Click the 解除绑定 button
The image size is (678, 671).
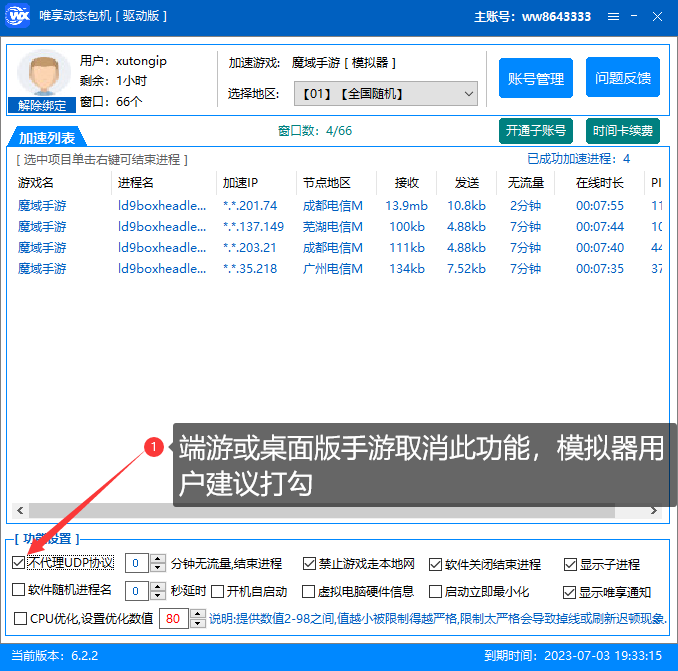[42, 105]
